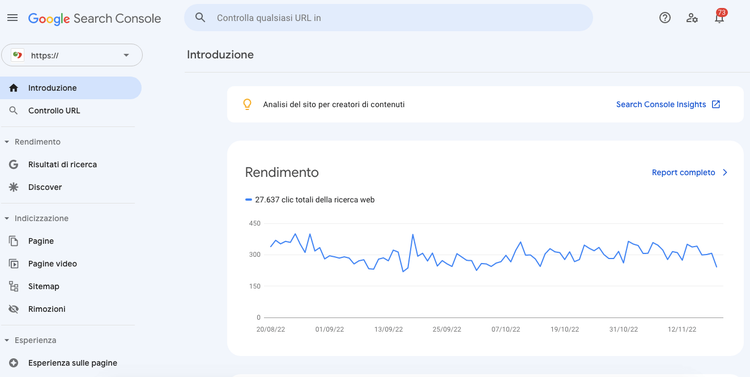Click the 20/08/22 date label on chart
Image resolution: width=750 pixels, height=377 pixels.
click(x=271, y=330)
